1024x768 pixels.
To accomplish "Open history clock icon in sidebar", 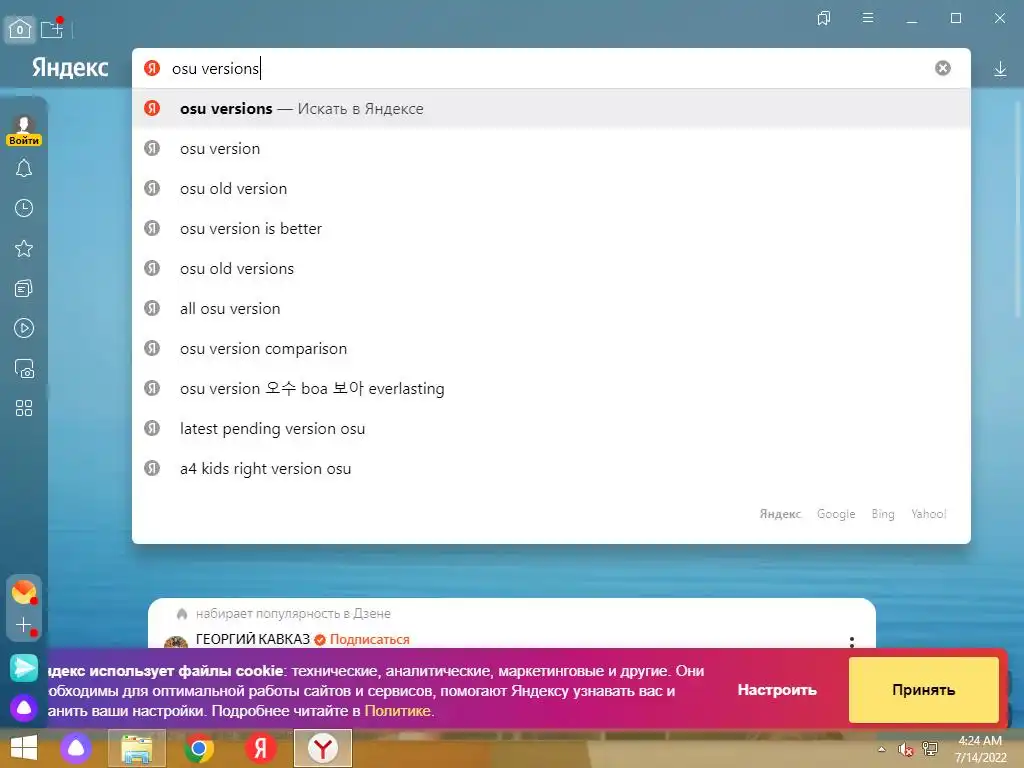I will coord(24,208).
